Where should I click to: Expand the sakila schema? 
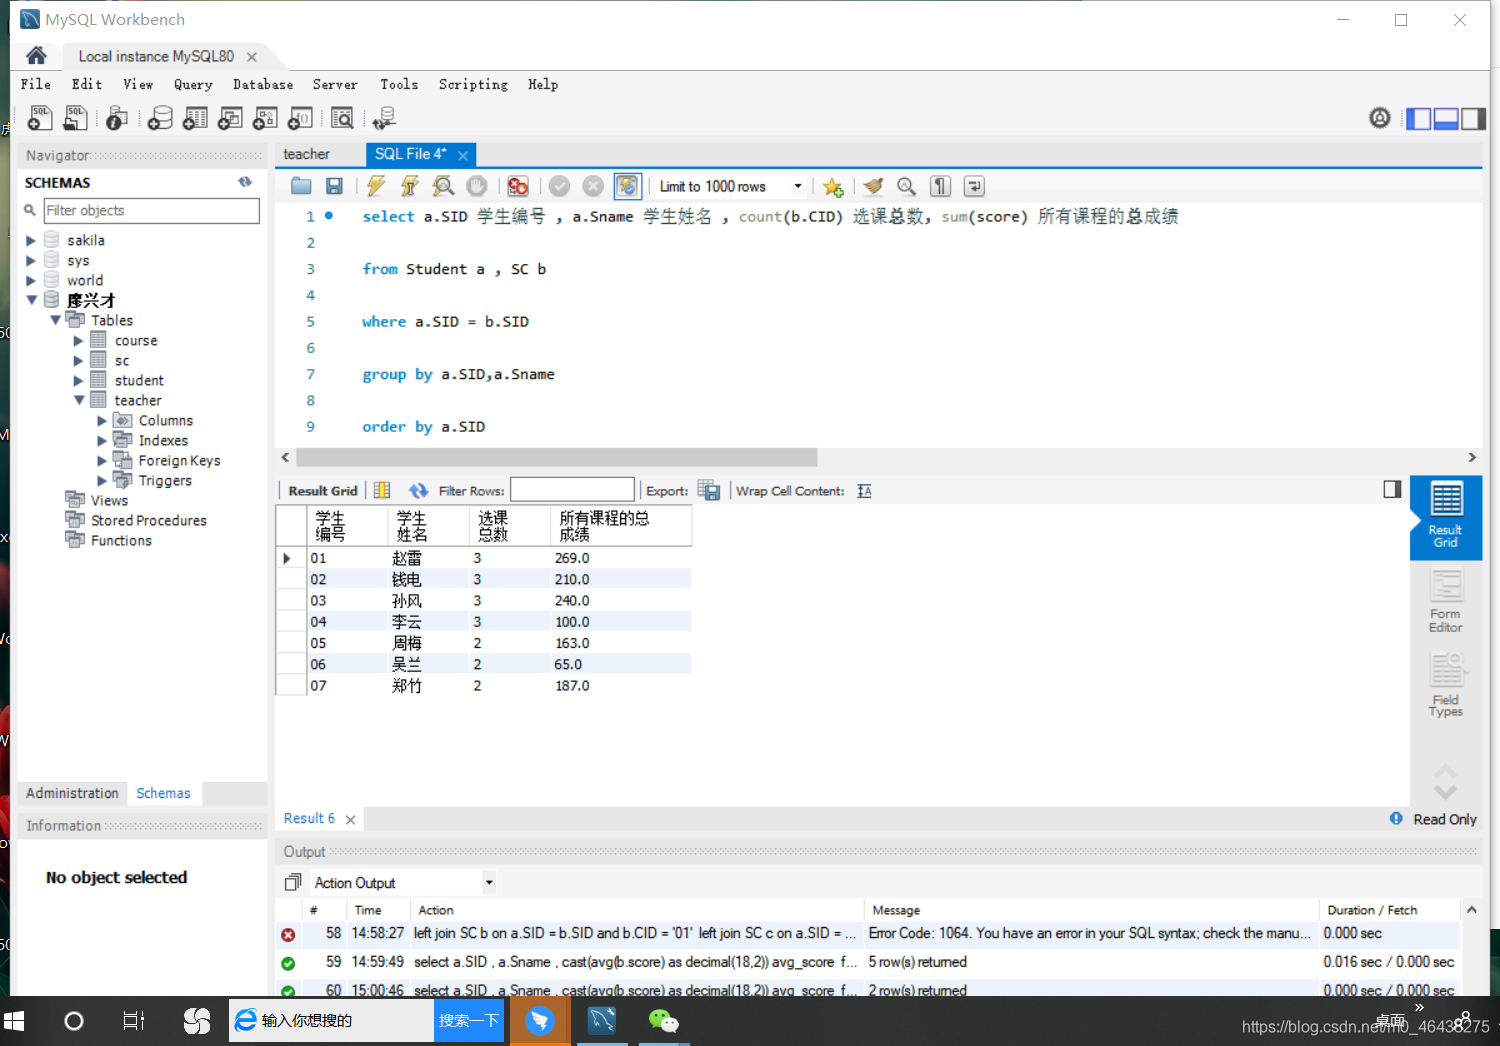tap(31, 240)
